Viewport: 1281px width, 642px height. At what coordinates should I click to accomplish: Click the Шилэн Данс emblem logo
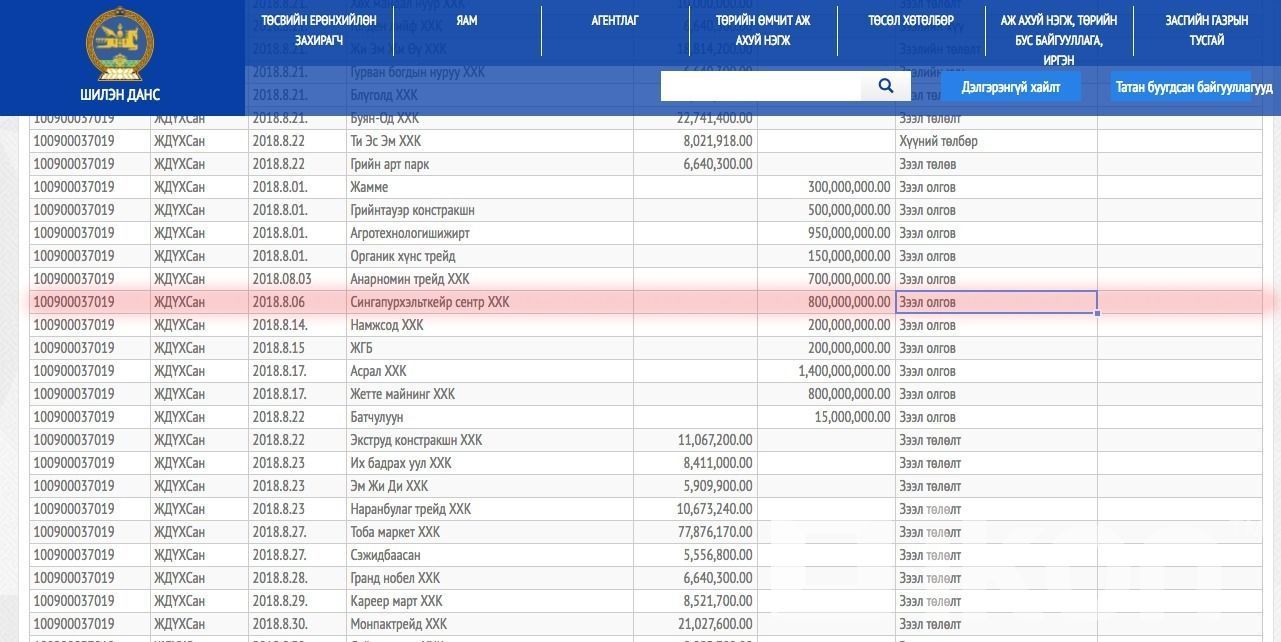[x=120, y=44]
